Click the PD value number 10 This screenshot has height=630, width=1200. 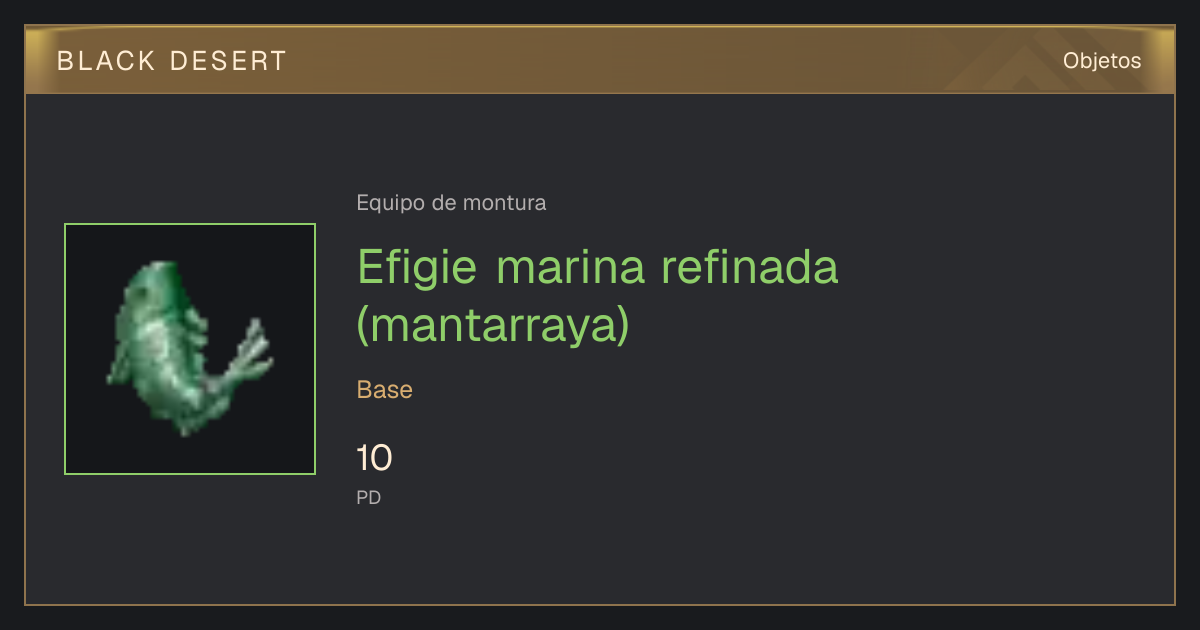[x=374, y=459]
